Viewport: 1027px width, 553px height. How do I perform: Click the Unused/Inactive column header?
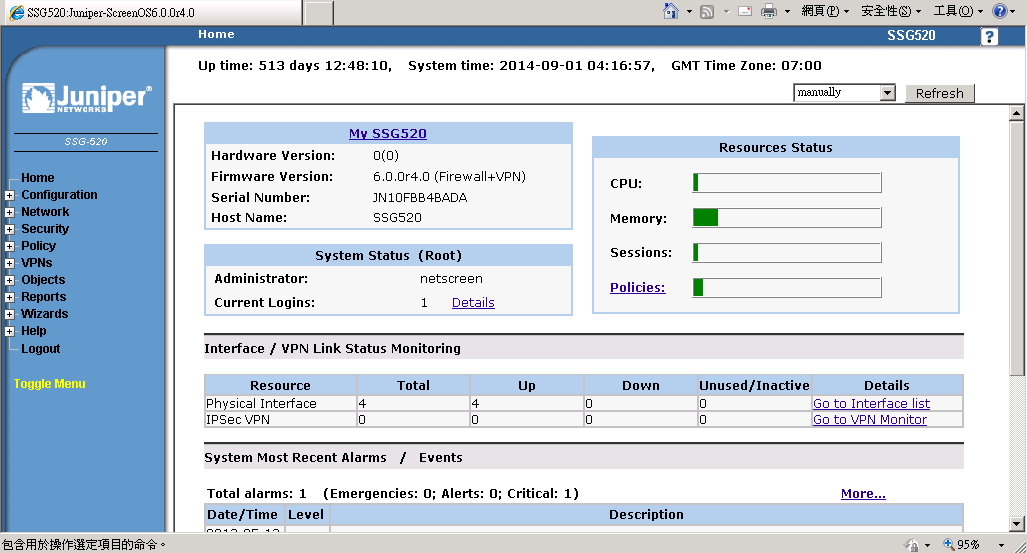(x=754, y=385)
